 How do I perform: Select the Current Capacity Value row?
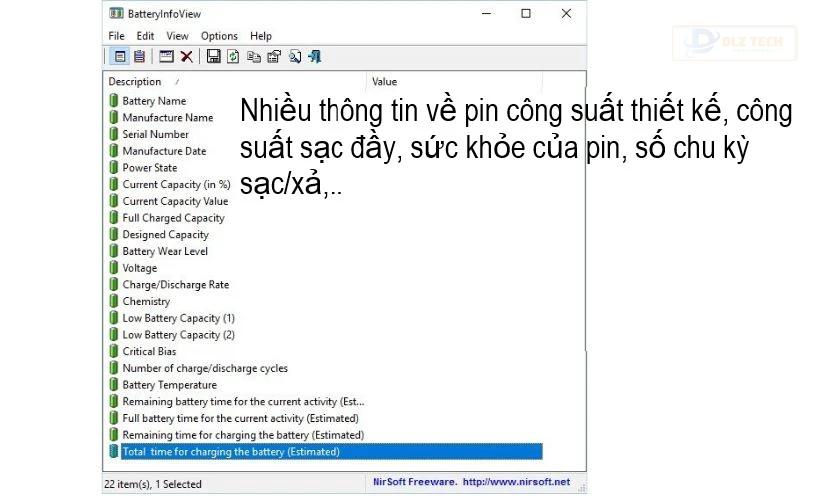tap(175, 201)
